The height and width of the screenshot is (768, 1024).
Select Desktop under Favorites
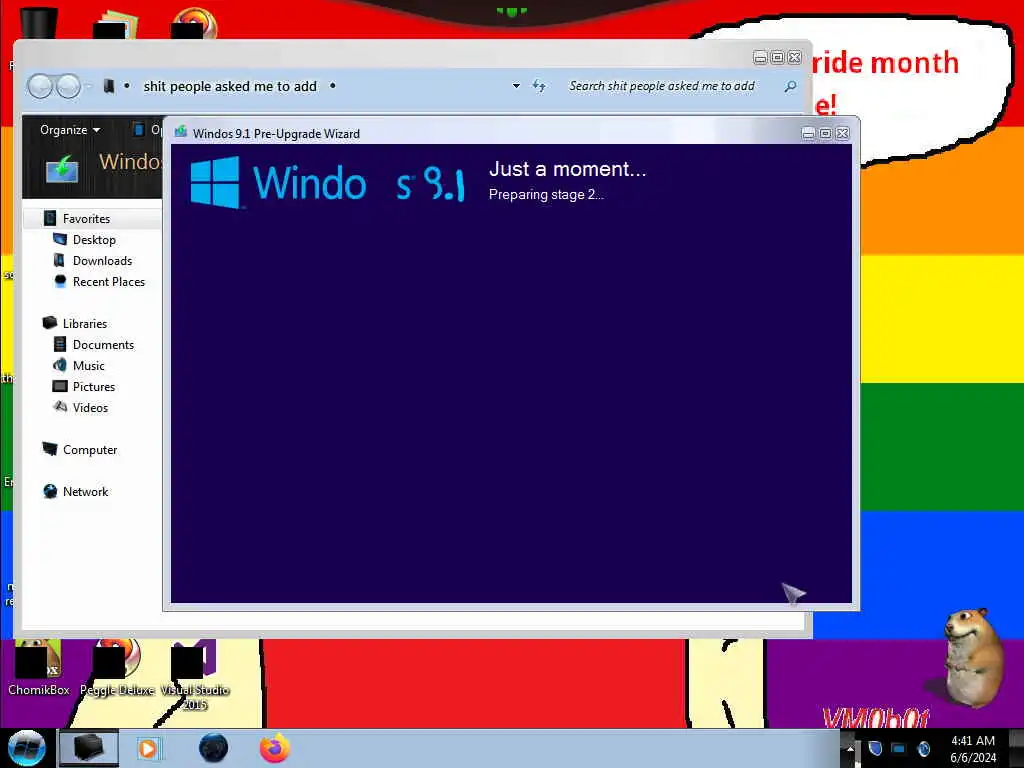pyautogui.click(x=94, y=240)
